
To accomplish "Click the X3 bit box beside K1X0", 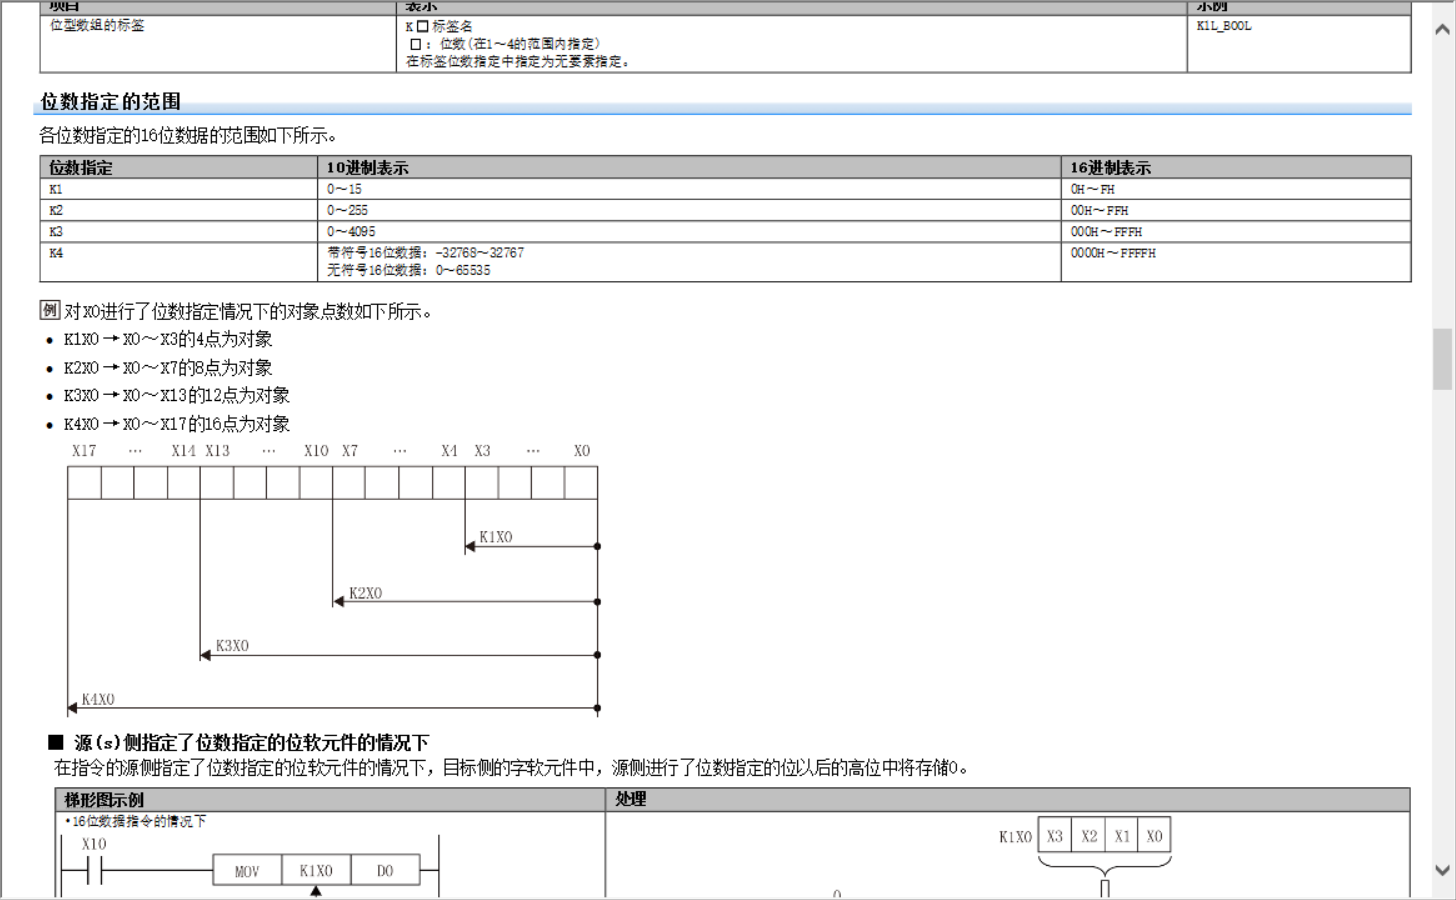I will click(1055, 836).
